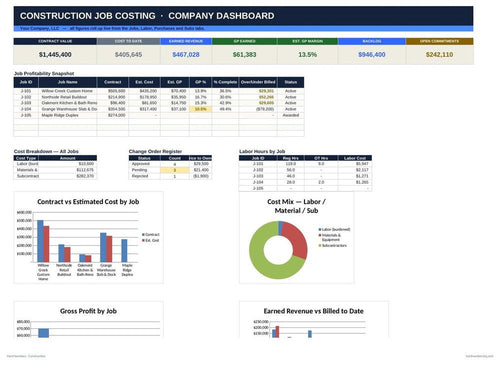Click the Gross Profit by Job chart title

point(88,311)
